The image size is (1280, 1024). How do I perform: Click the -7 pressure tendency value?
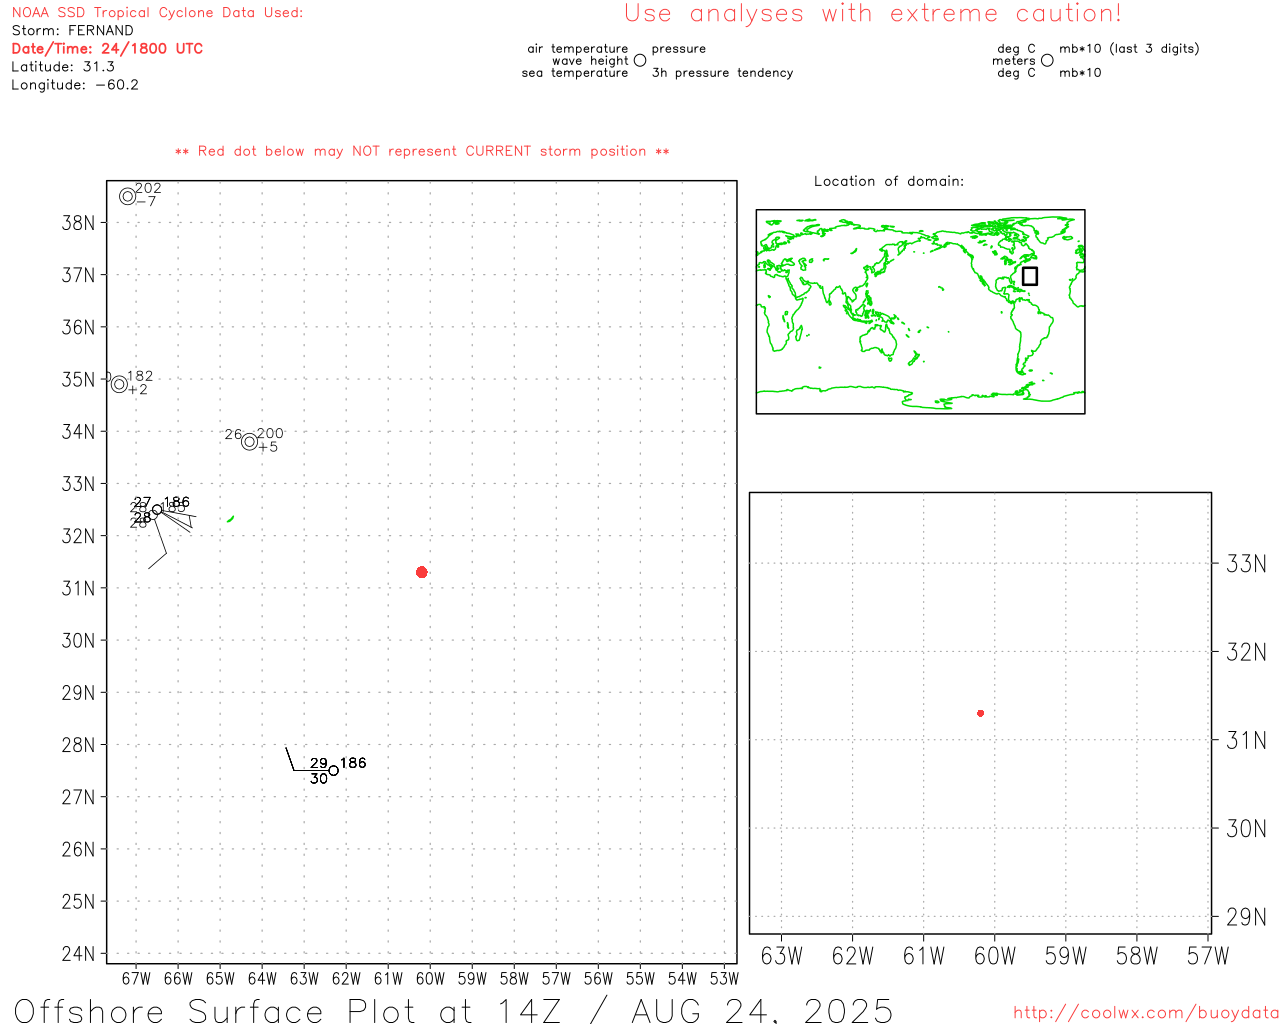[x=146, y=201]
